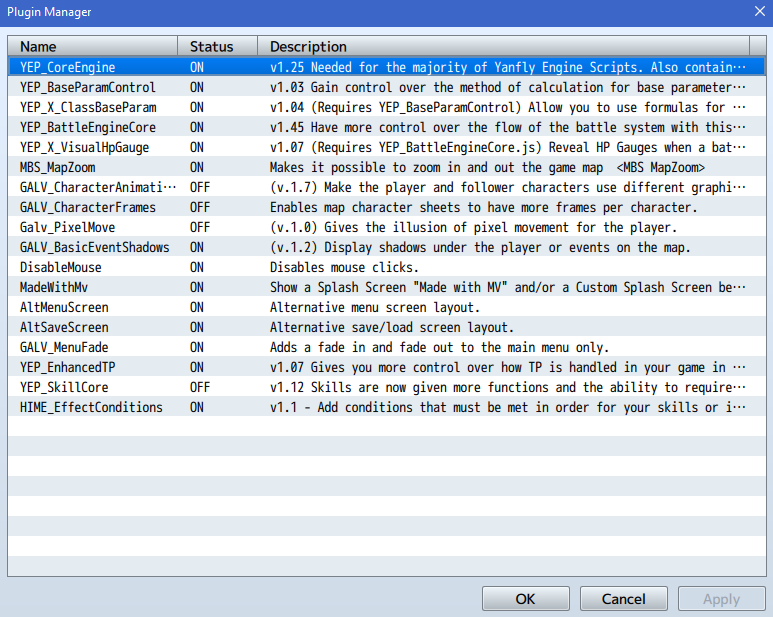Click the OFF status of Galv_PixelMove

pos(200,227)
